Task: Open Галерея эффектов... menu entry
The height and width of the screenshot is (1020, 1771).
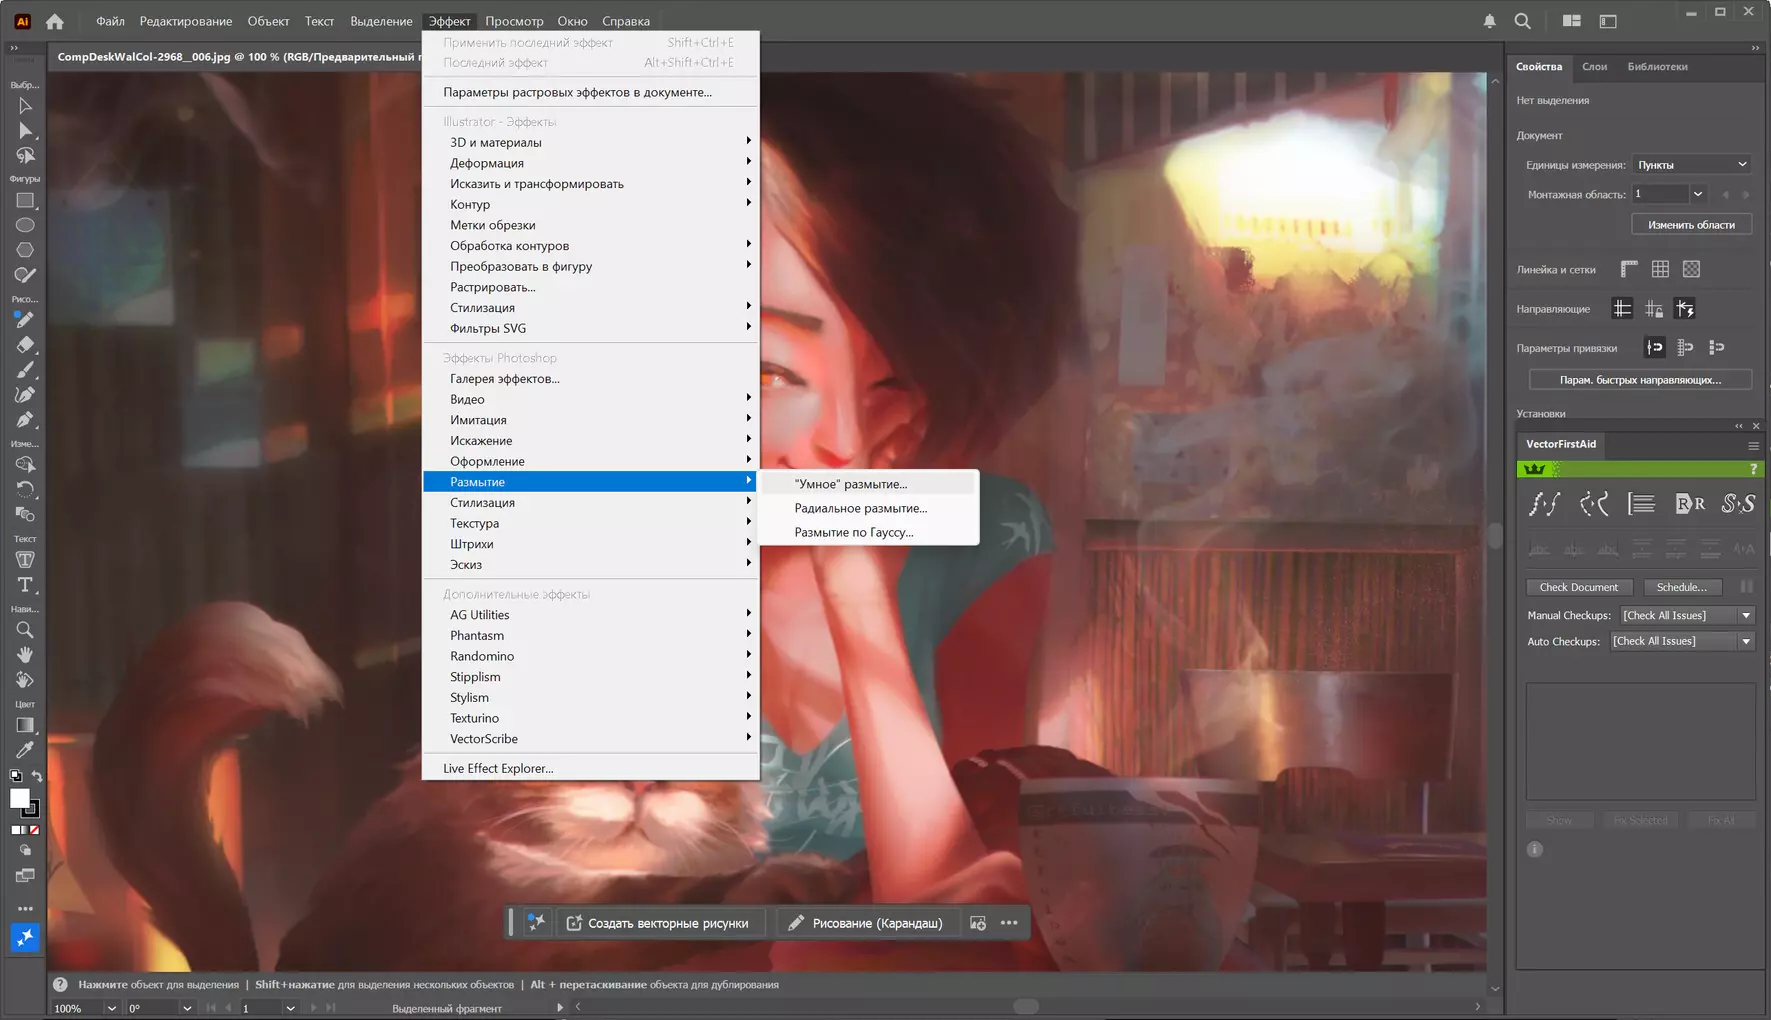Action: pyautogui.click(x=591, y=379)
